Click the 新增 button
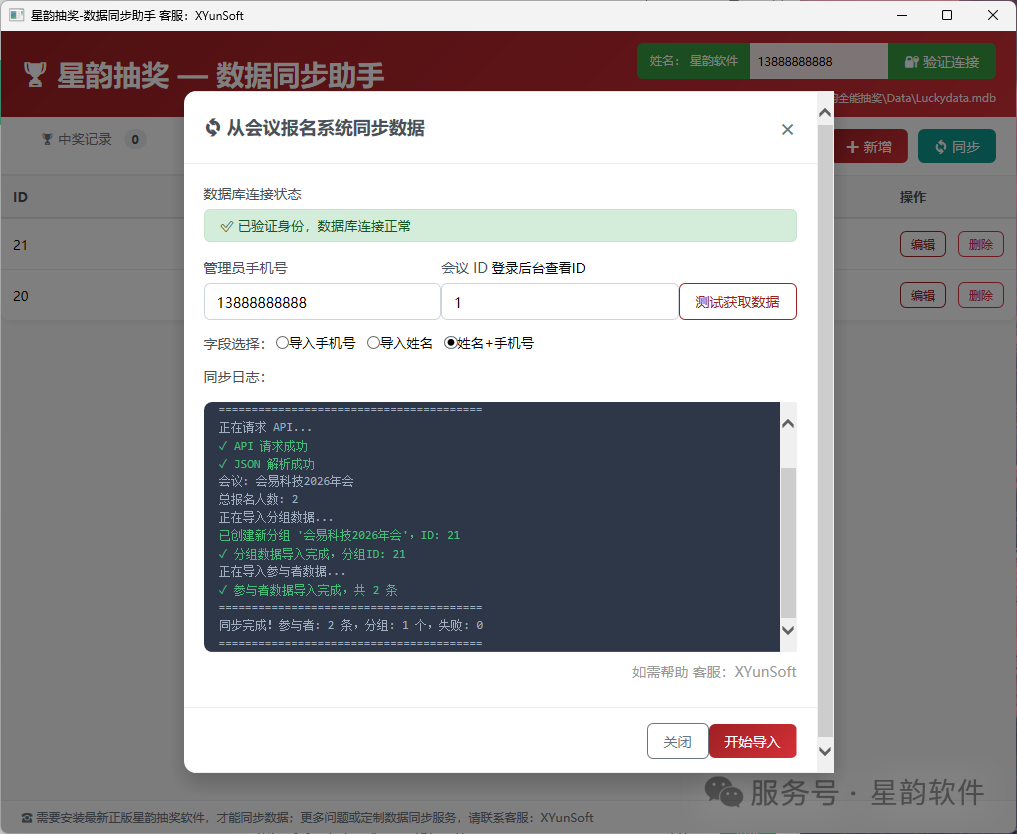Viewport: 1017px width, 834px height. point(870,147)
